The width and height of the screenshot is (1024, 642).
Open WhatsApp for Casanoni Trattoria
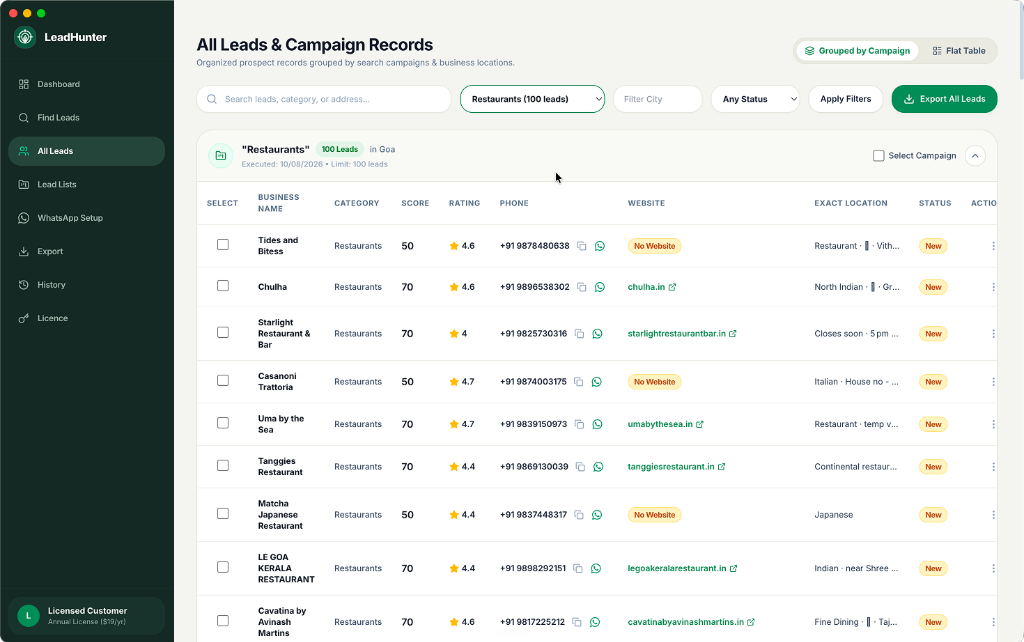coord(596,382)
